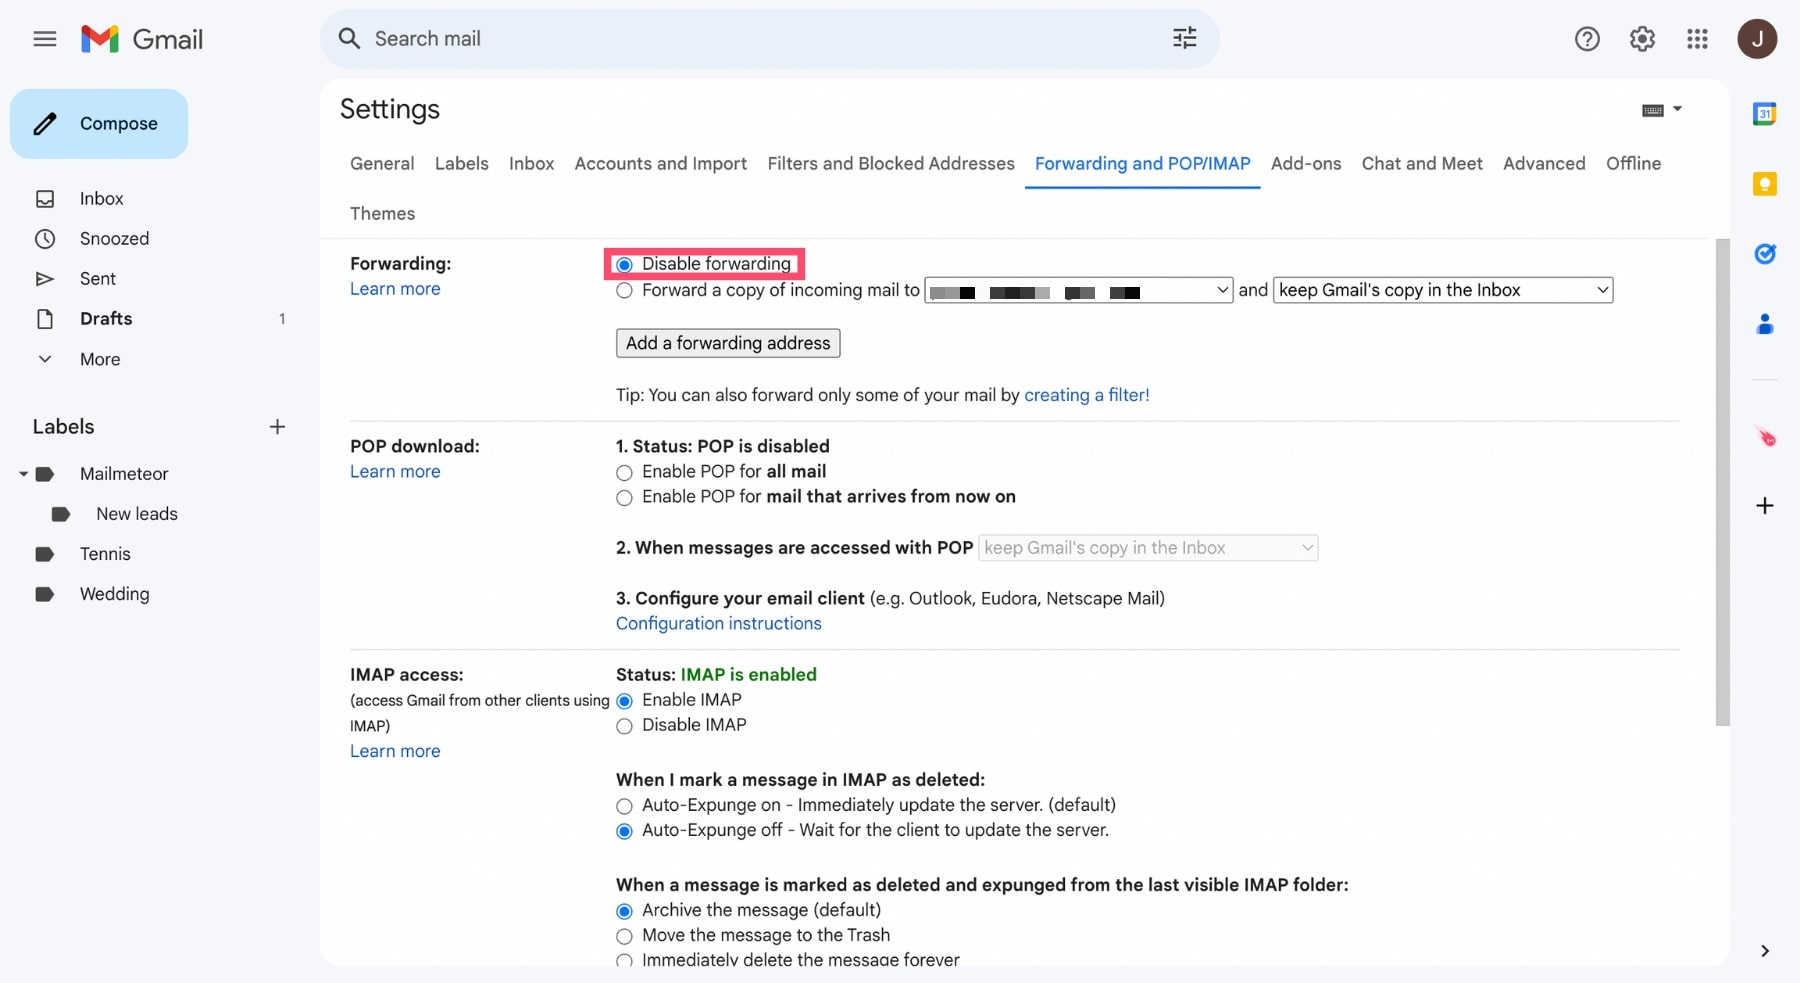The image size is (1800, 983).
Task: Open the creating a filter link
Action: tap(1087, 395)
